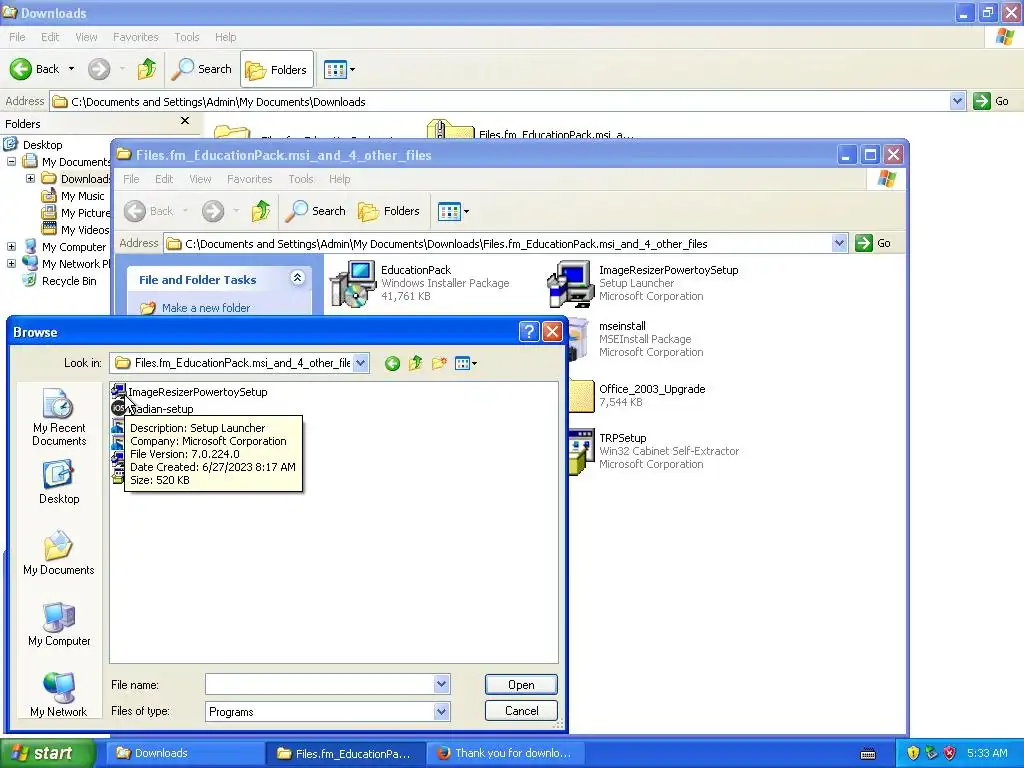Viewport: 1024px width, 768px height.
Task: Click Go button in Downloads address bar
Action: pos(991,101)
